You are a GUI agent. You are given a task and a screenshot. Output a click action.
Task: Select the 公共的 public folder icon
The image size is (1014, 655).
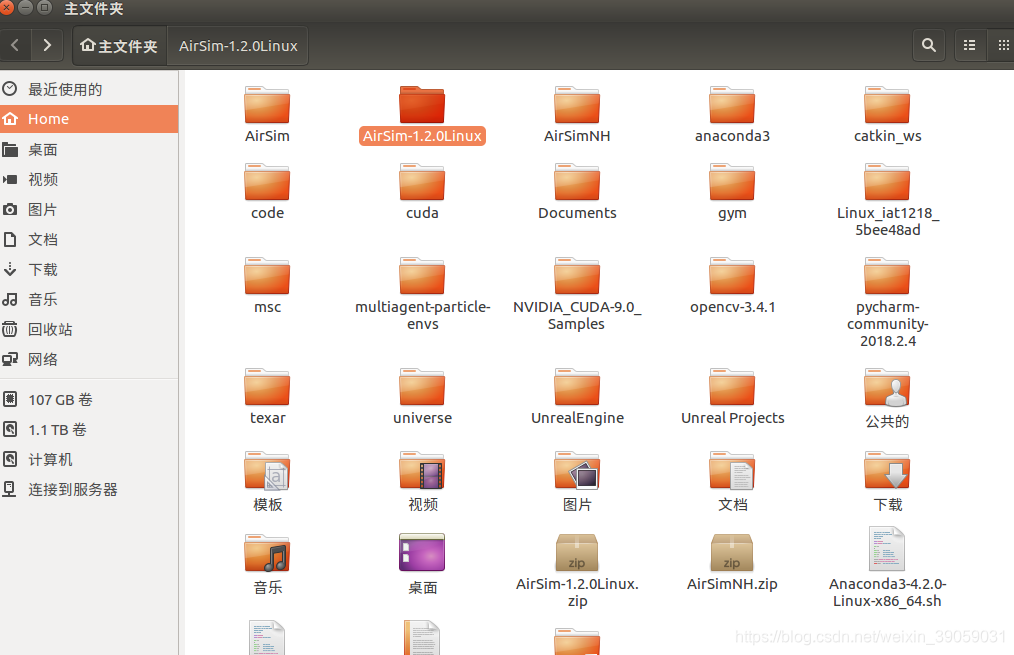coord(887,387)
